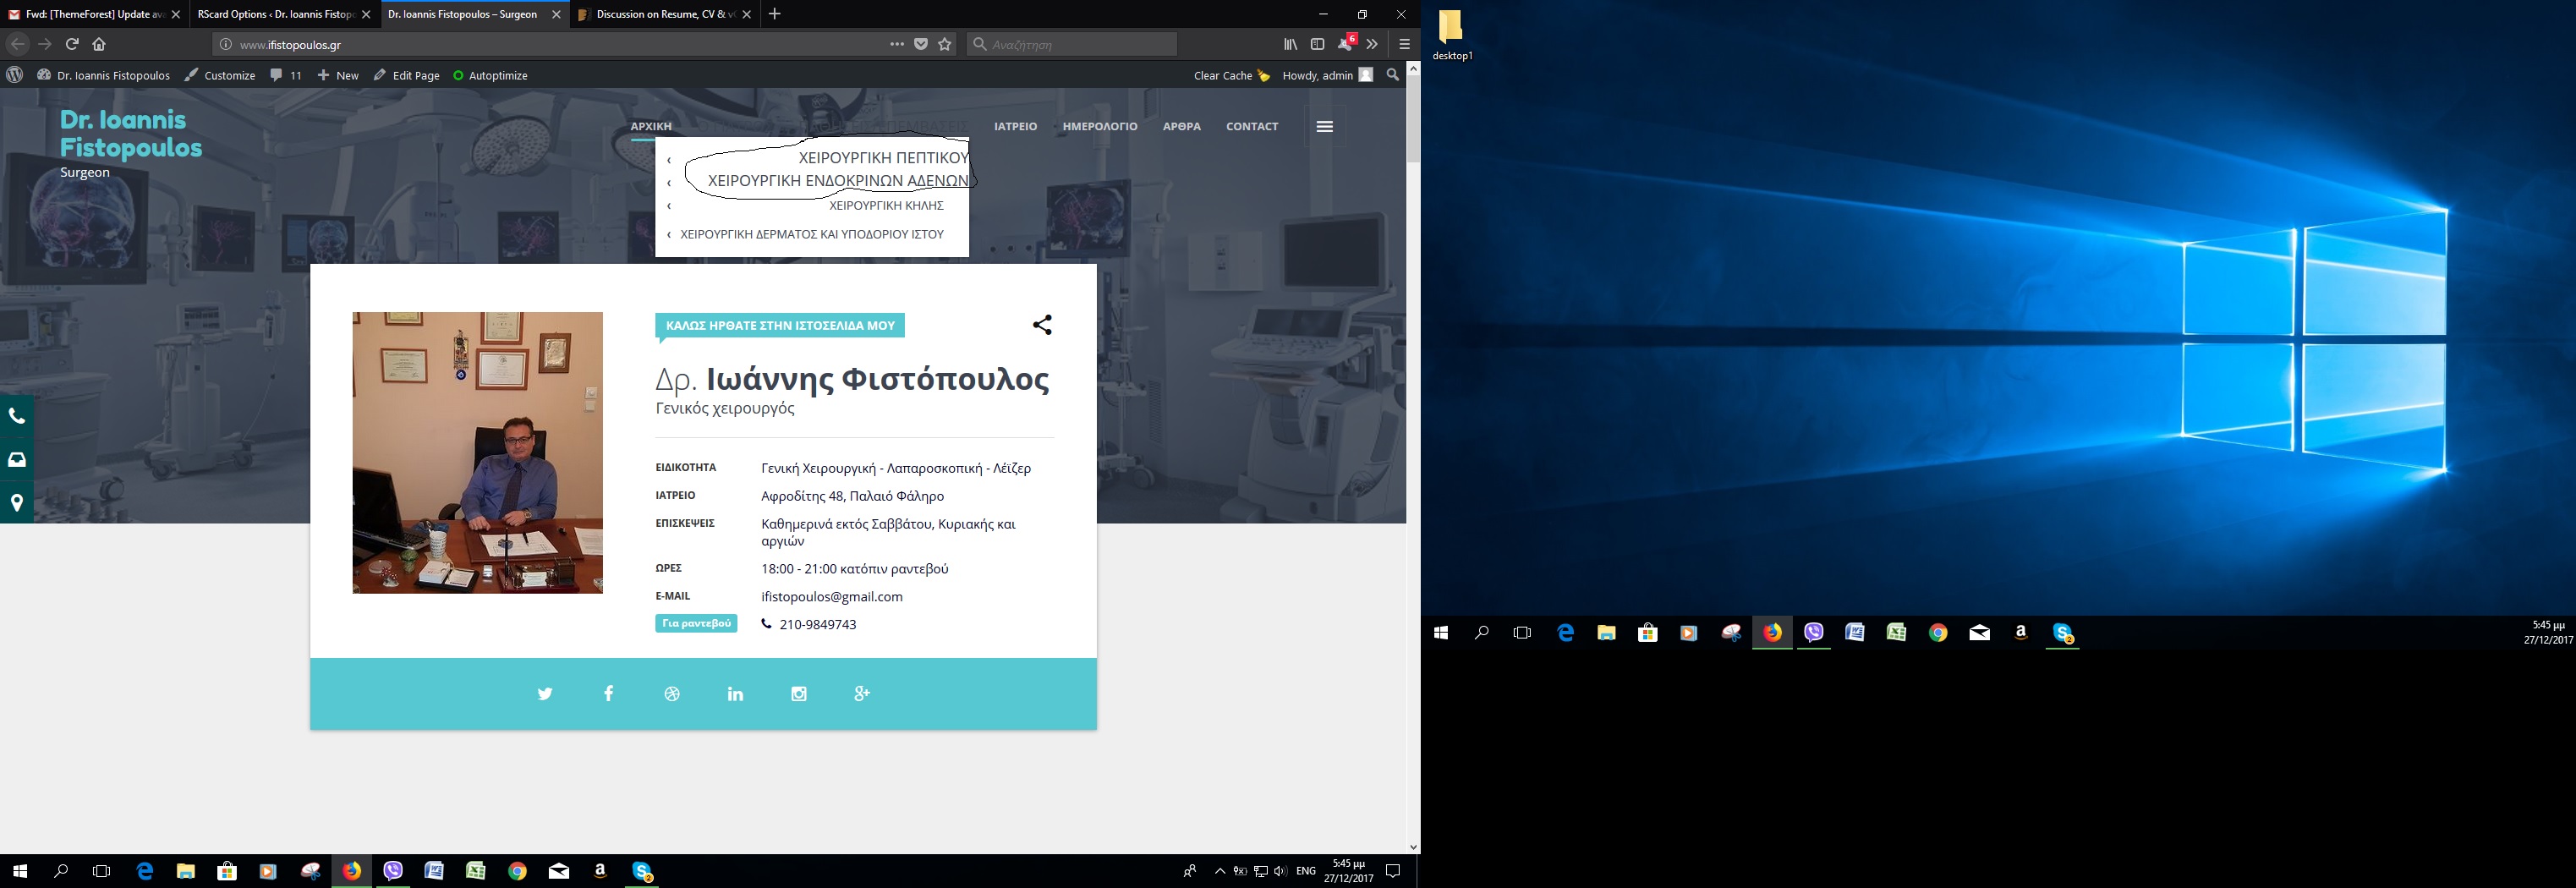Open the Facebook social link icon

click(x=608, y=694)
